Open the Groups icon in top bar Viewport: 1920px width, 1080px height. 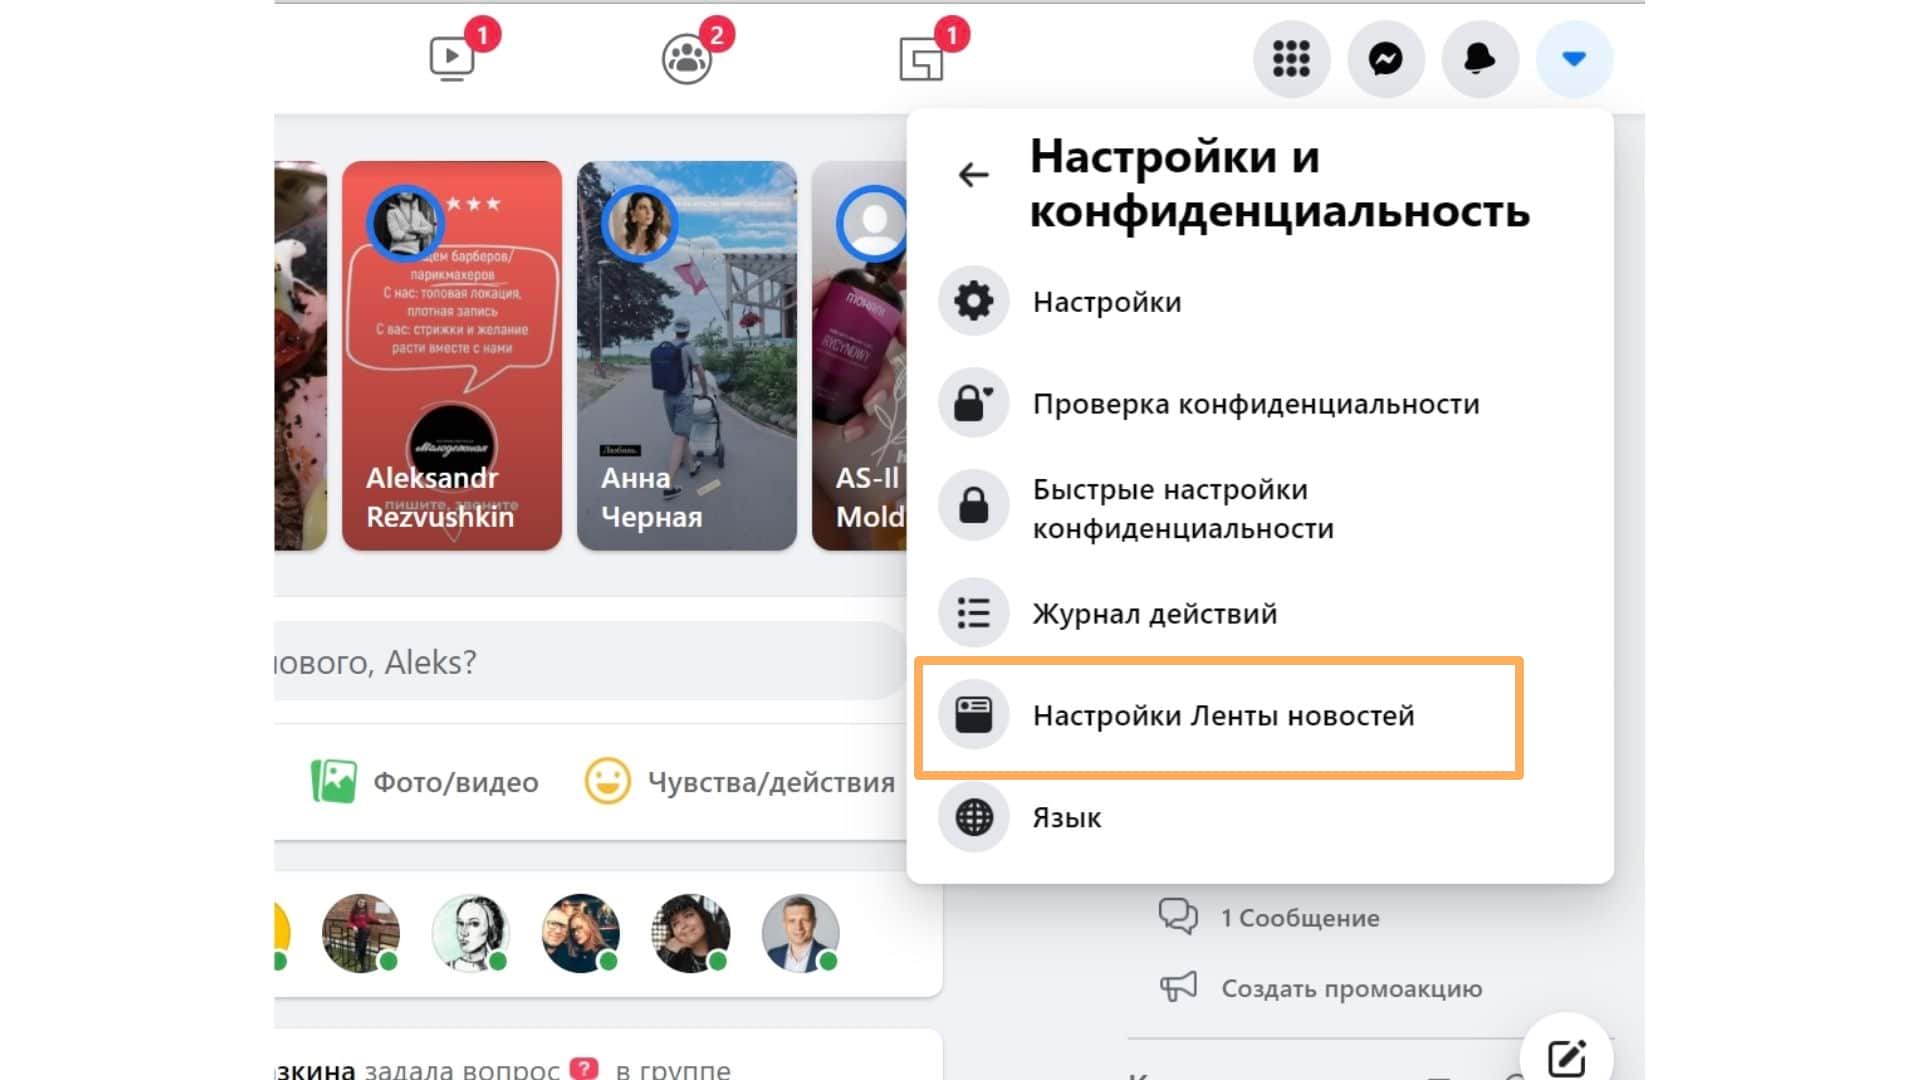coord(687,59)
